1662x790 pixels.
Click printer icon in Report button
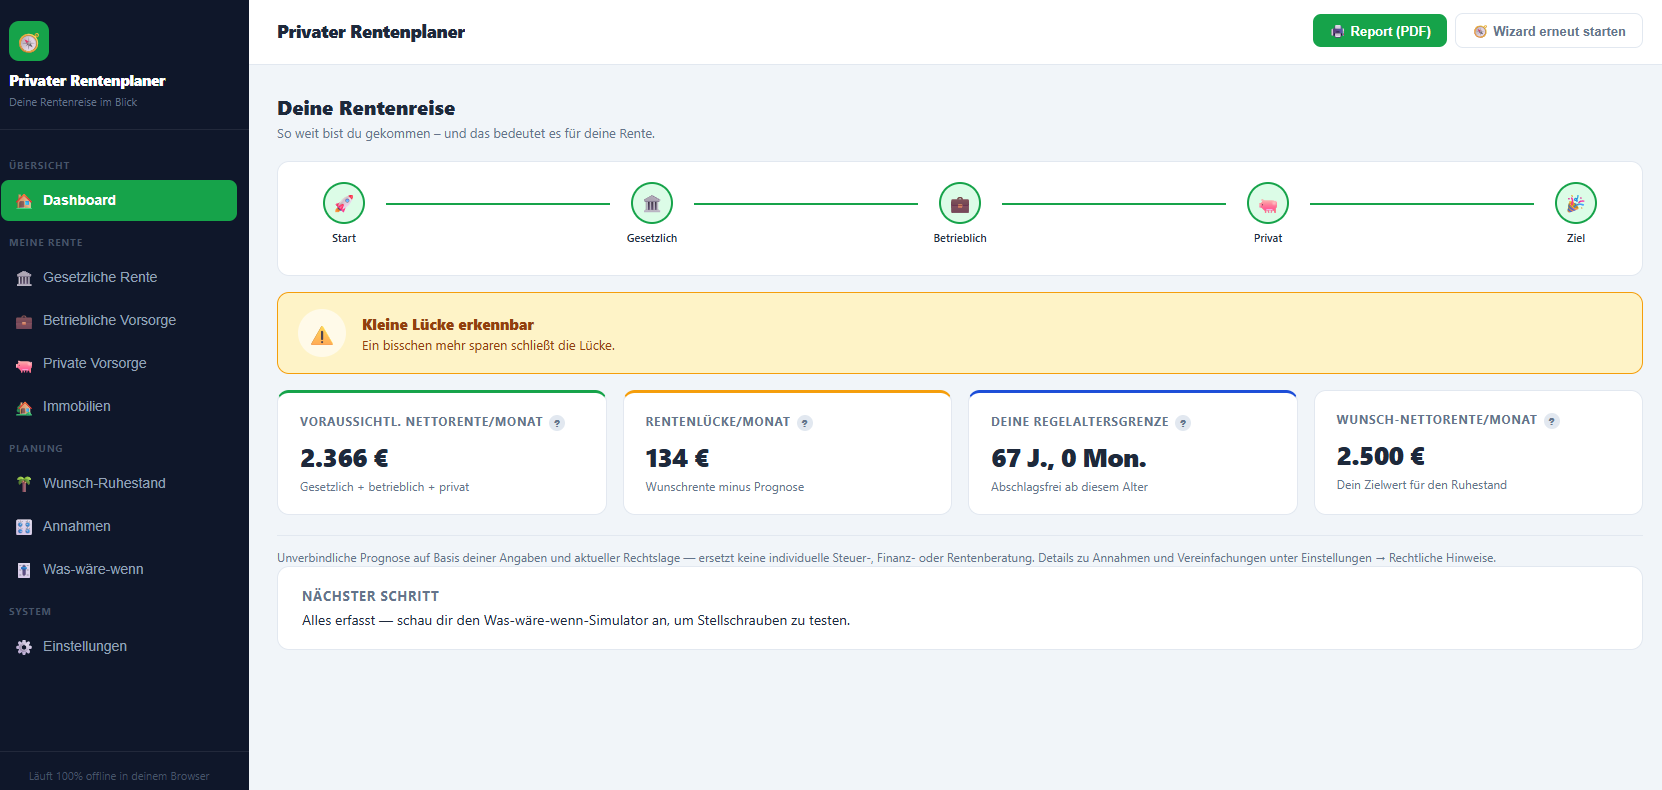tap(1337, 32)
